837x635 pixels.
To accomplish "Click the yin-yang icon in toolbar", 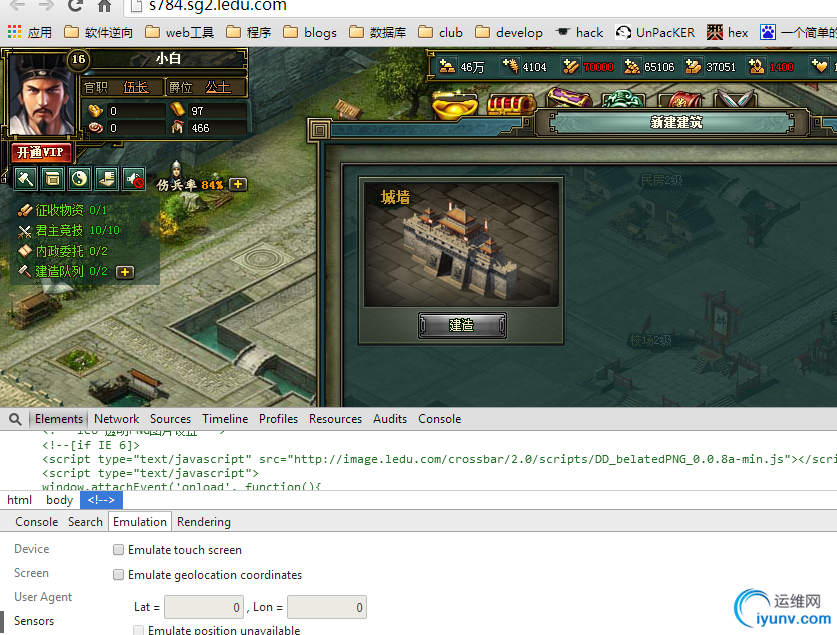I will [80, 179].
